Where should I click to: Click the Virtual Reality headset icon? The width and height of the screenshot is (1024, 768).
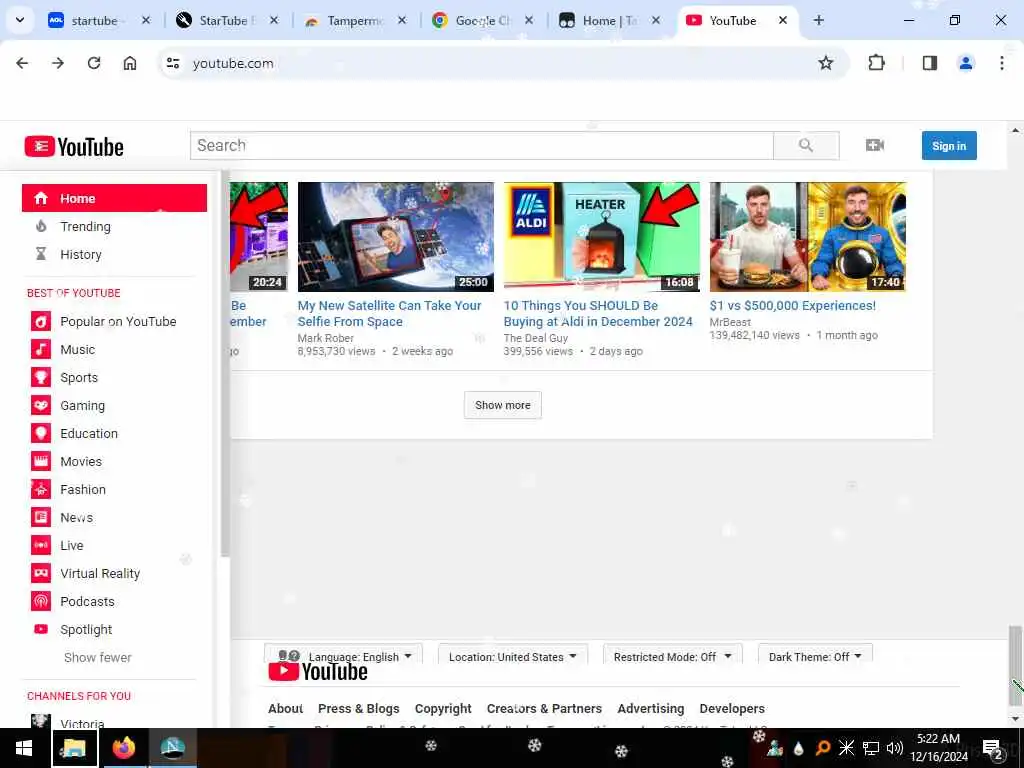tap(40, 573)
